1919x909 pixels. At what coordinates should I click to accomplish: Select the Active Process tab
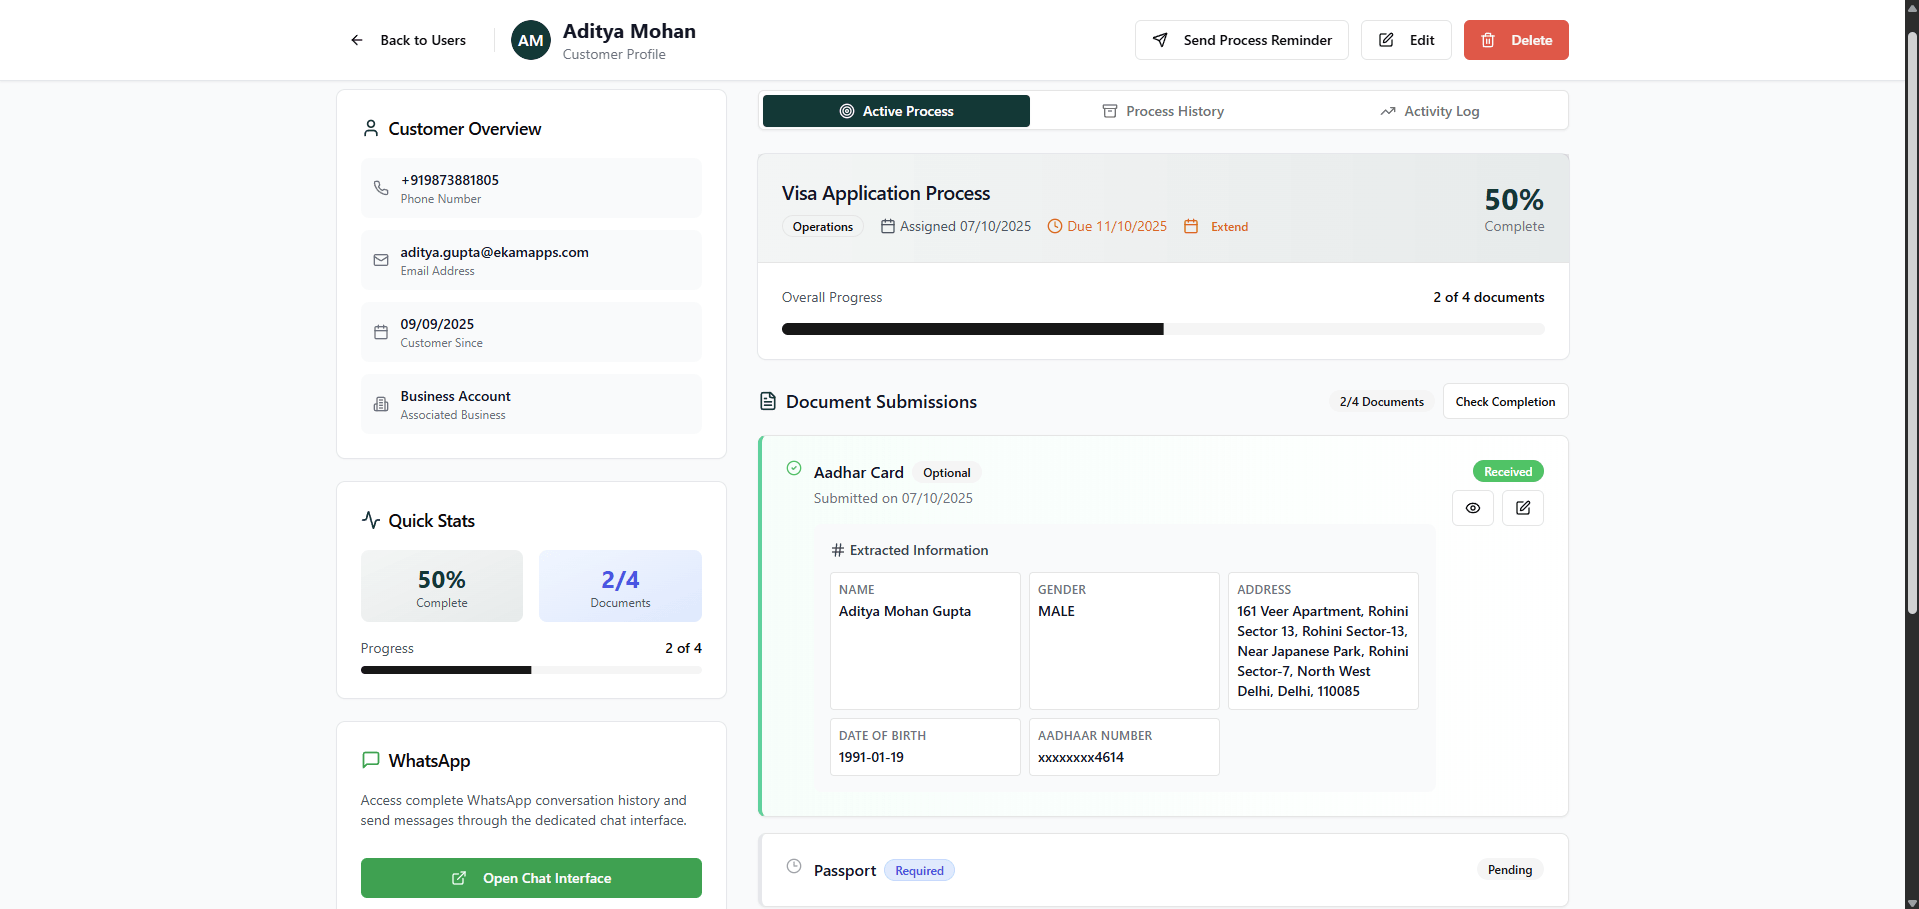[896, 111]
